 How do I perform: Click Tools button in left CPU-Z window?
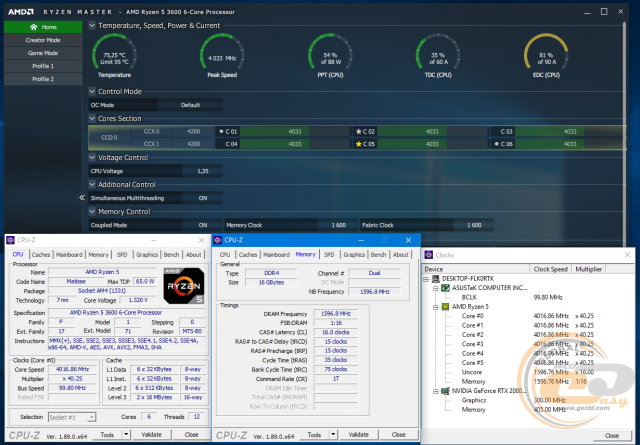(x=107, y=435)
